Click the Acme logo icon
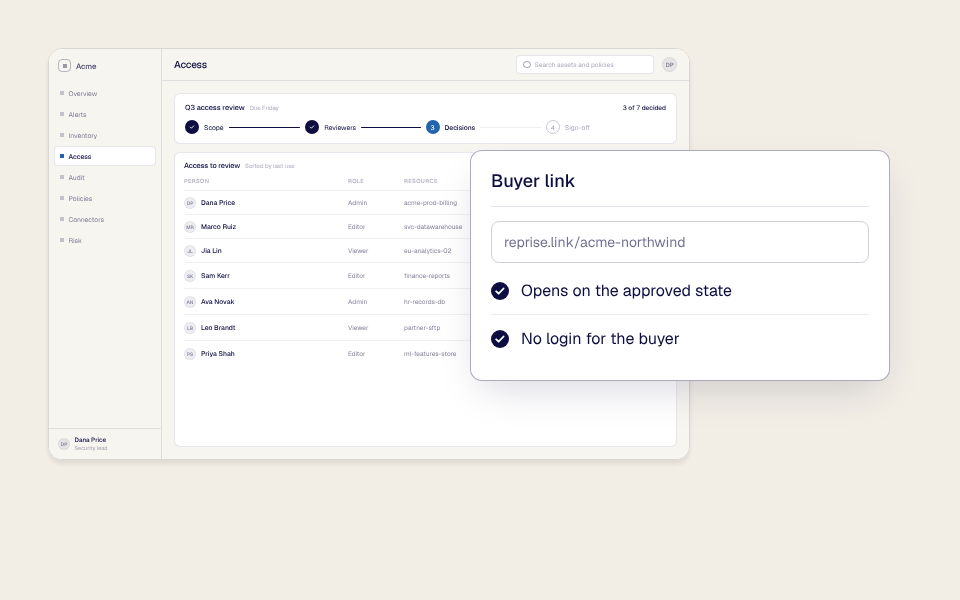Screen dimensions: 960x600 tap(64, 66)
